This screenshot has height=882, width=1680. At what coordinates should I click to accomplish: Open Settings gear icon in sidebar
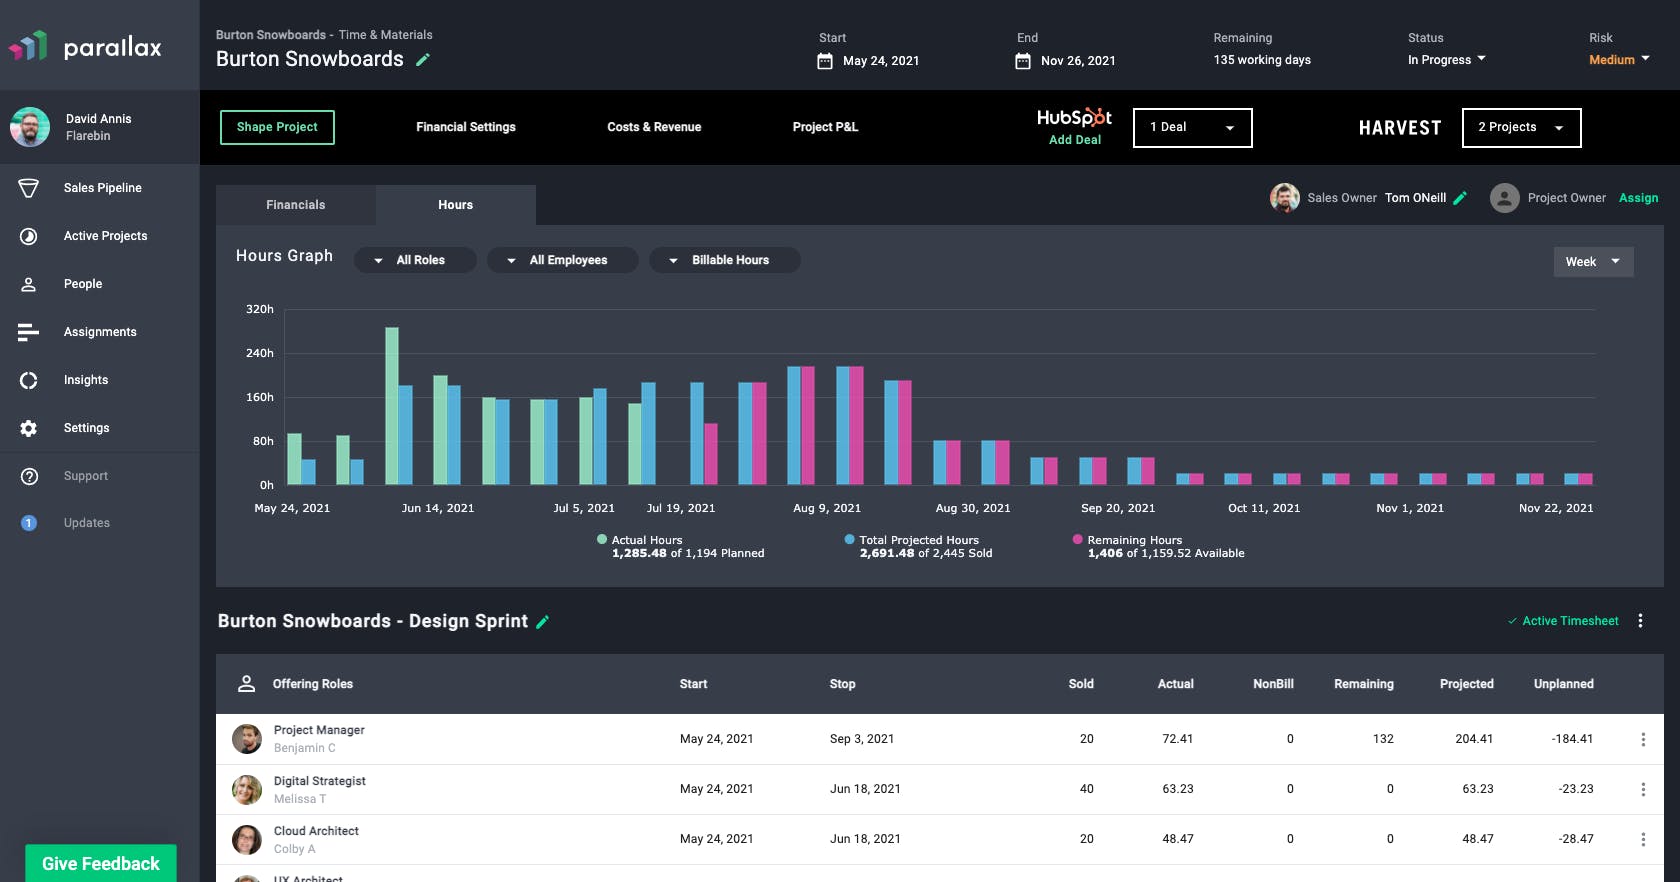coord(29,428)
